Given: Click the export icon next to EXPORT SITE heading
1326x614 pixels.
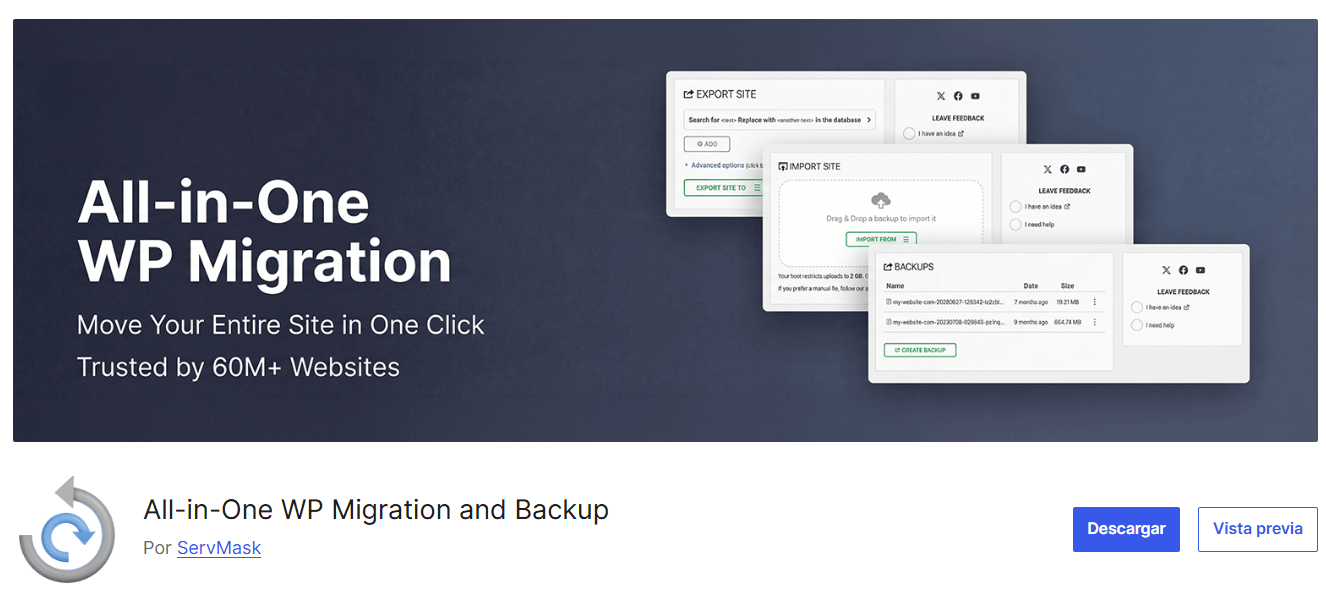Looking at the screenshot, I should tap(688, 94).
